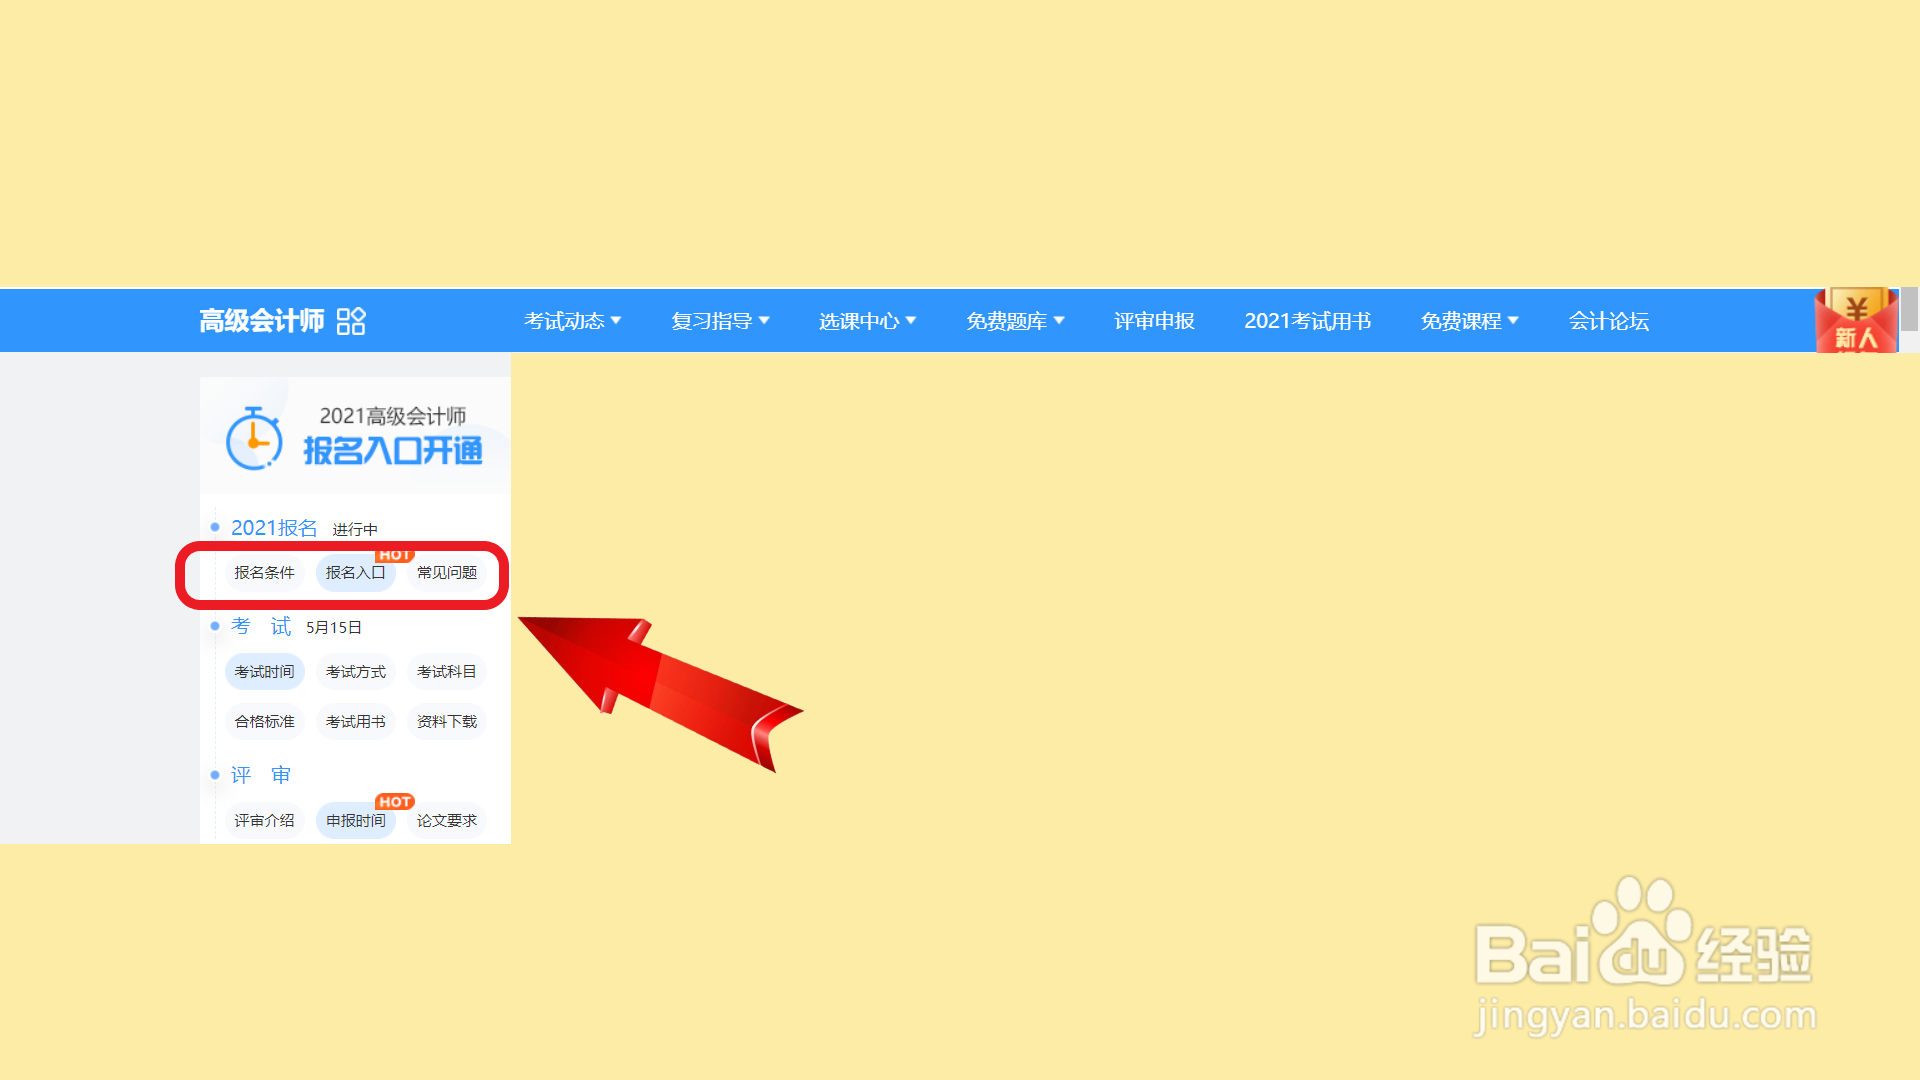
Task: Open 2021考试用书 menu item
Action: [1307, 321]
